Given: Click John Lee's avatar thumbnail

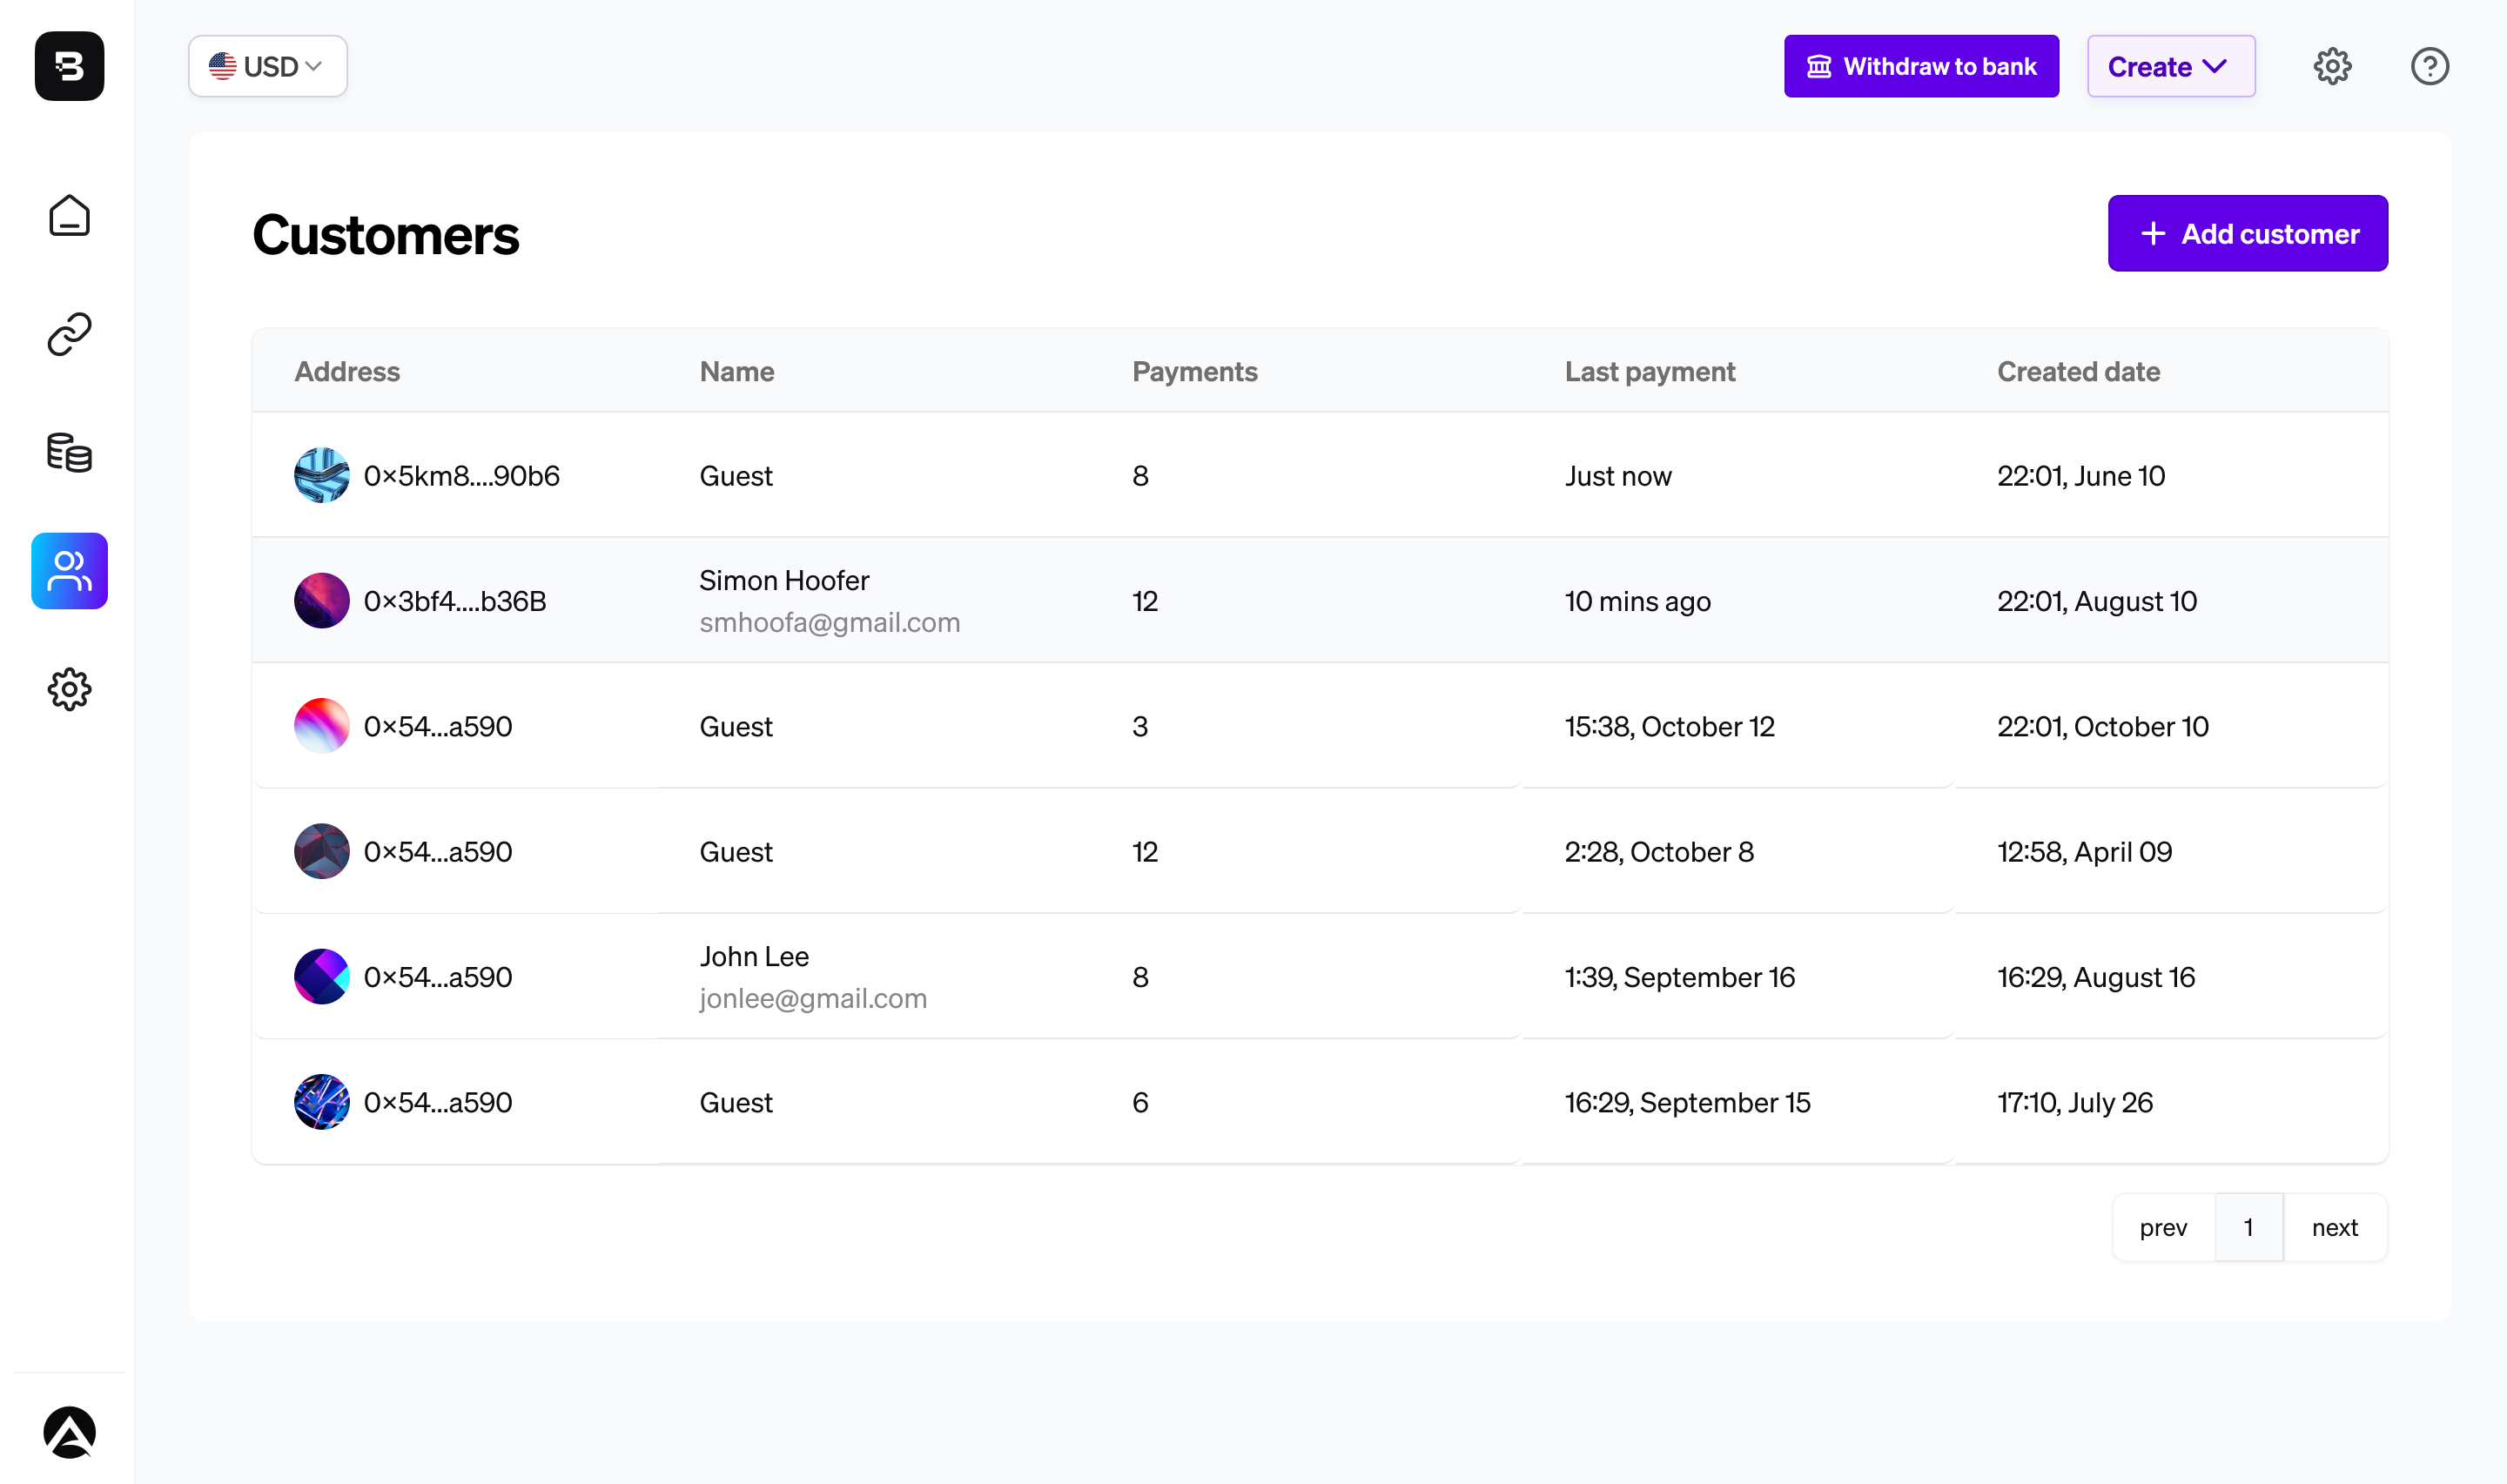Looking at the screenshot, I should click(321, 976).
